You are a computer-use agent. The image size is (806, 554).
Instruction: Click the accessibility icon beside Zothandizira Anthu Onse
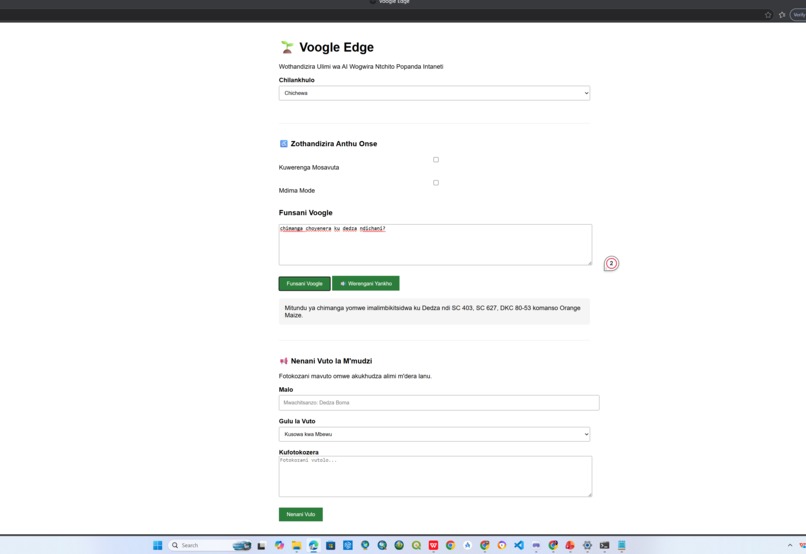pyautogui.click(x=283, y=143)
